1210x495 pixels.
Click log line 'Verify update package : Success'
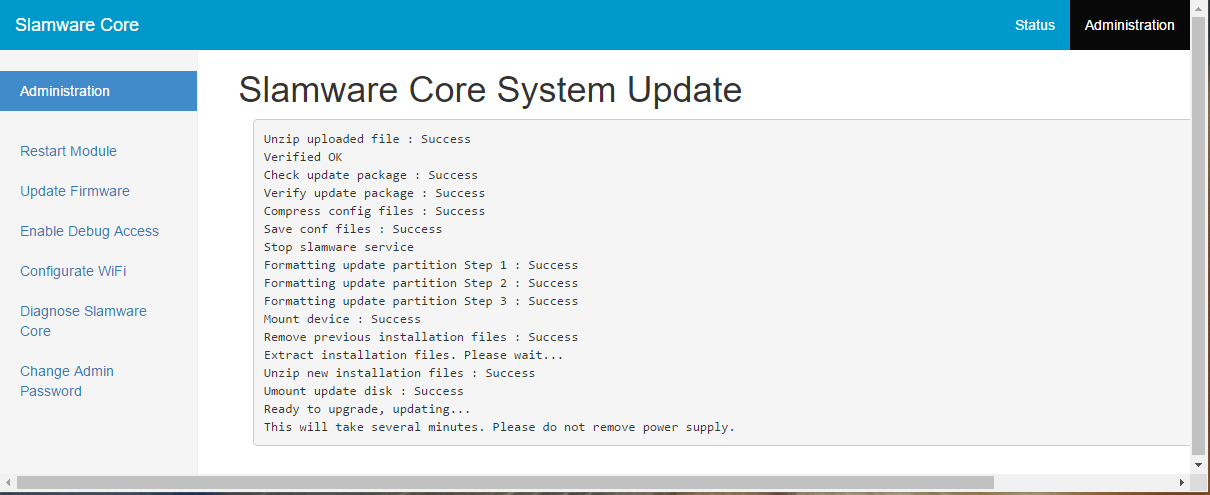click(374, 193)
